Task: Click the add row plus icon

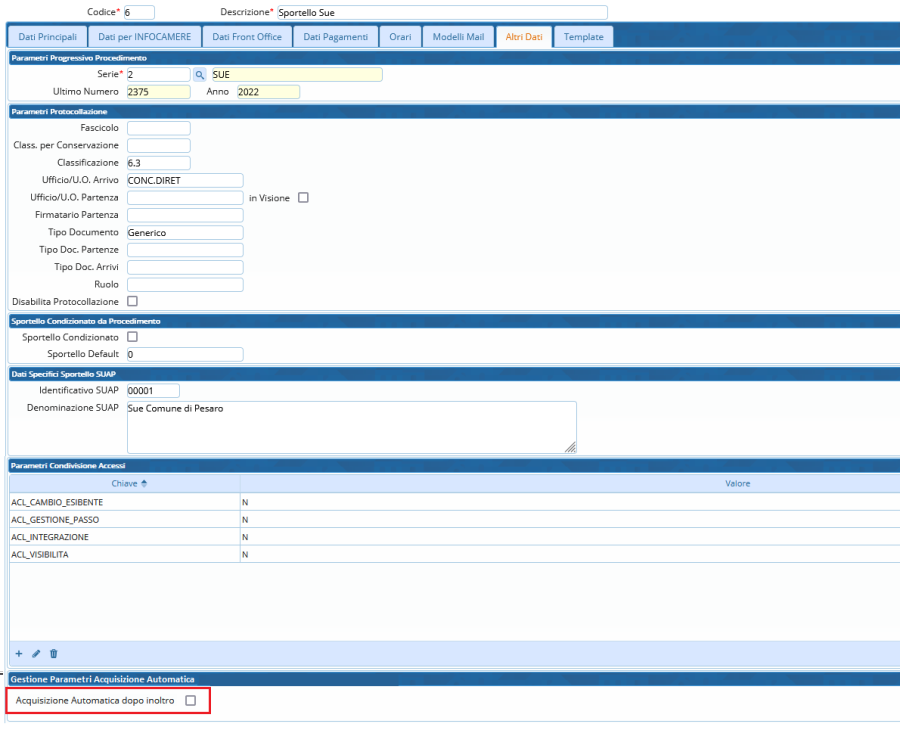Action: (18, 654)
